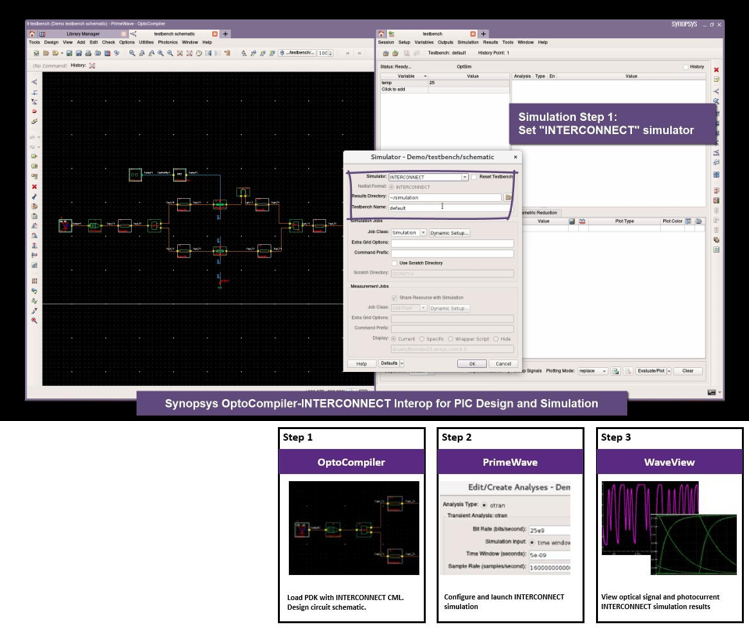Open Measurement Jobs Job Class dropdown
749x629 pixels.
pos(409,308)
